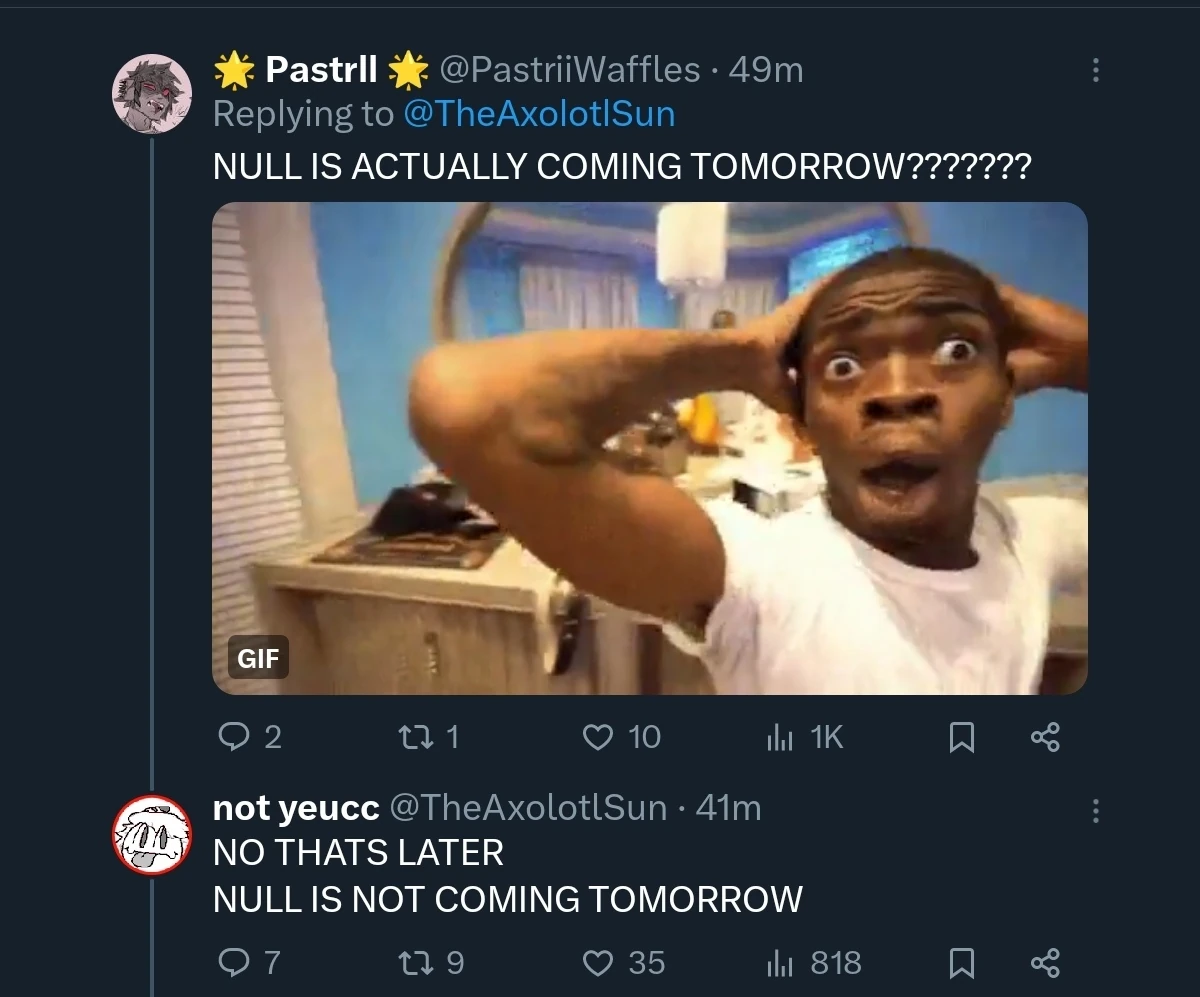Click the GIF badge on the reaction image
This screenshot has height=997, width=1200.
pos(258,658)
